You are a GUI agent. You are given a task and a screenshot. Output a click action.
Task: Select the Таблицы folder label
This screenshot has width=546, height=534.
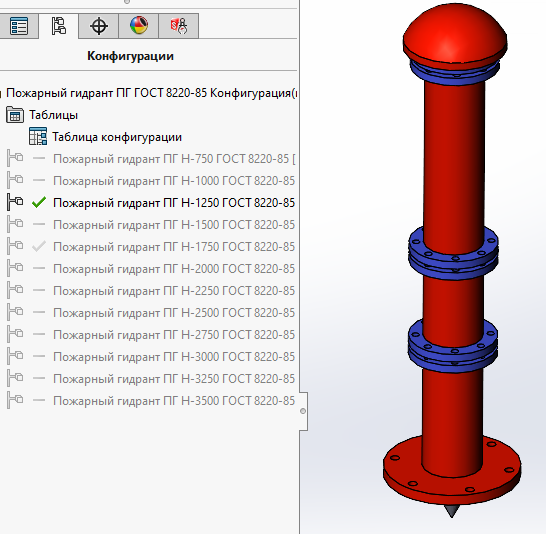click(x=53, y=115)
